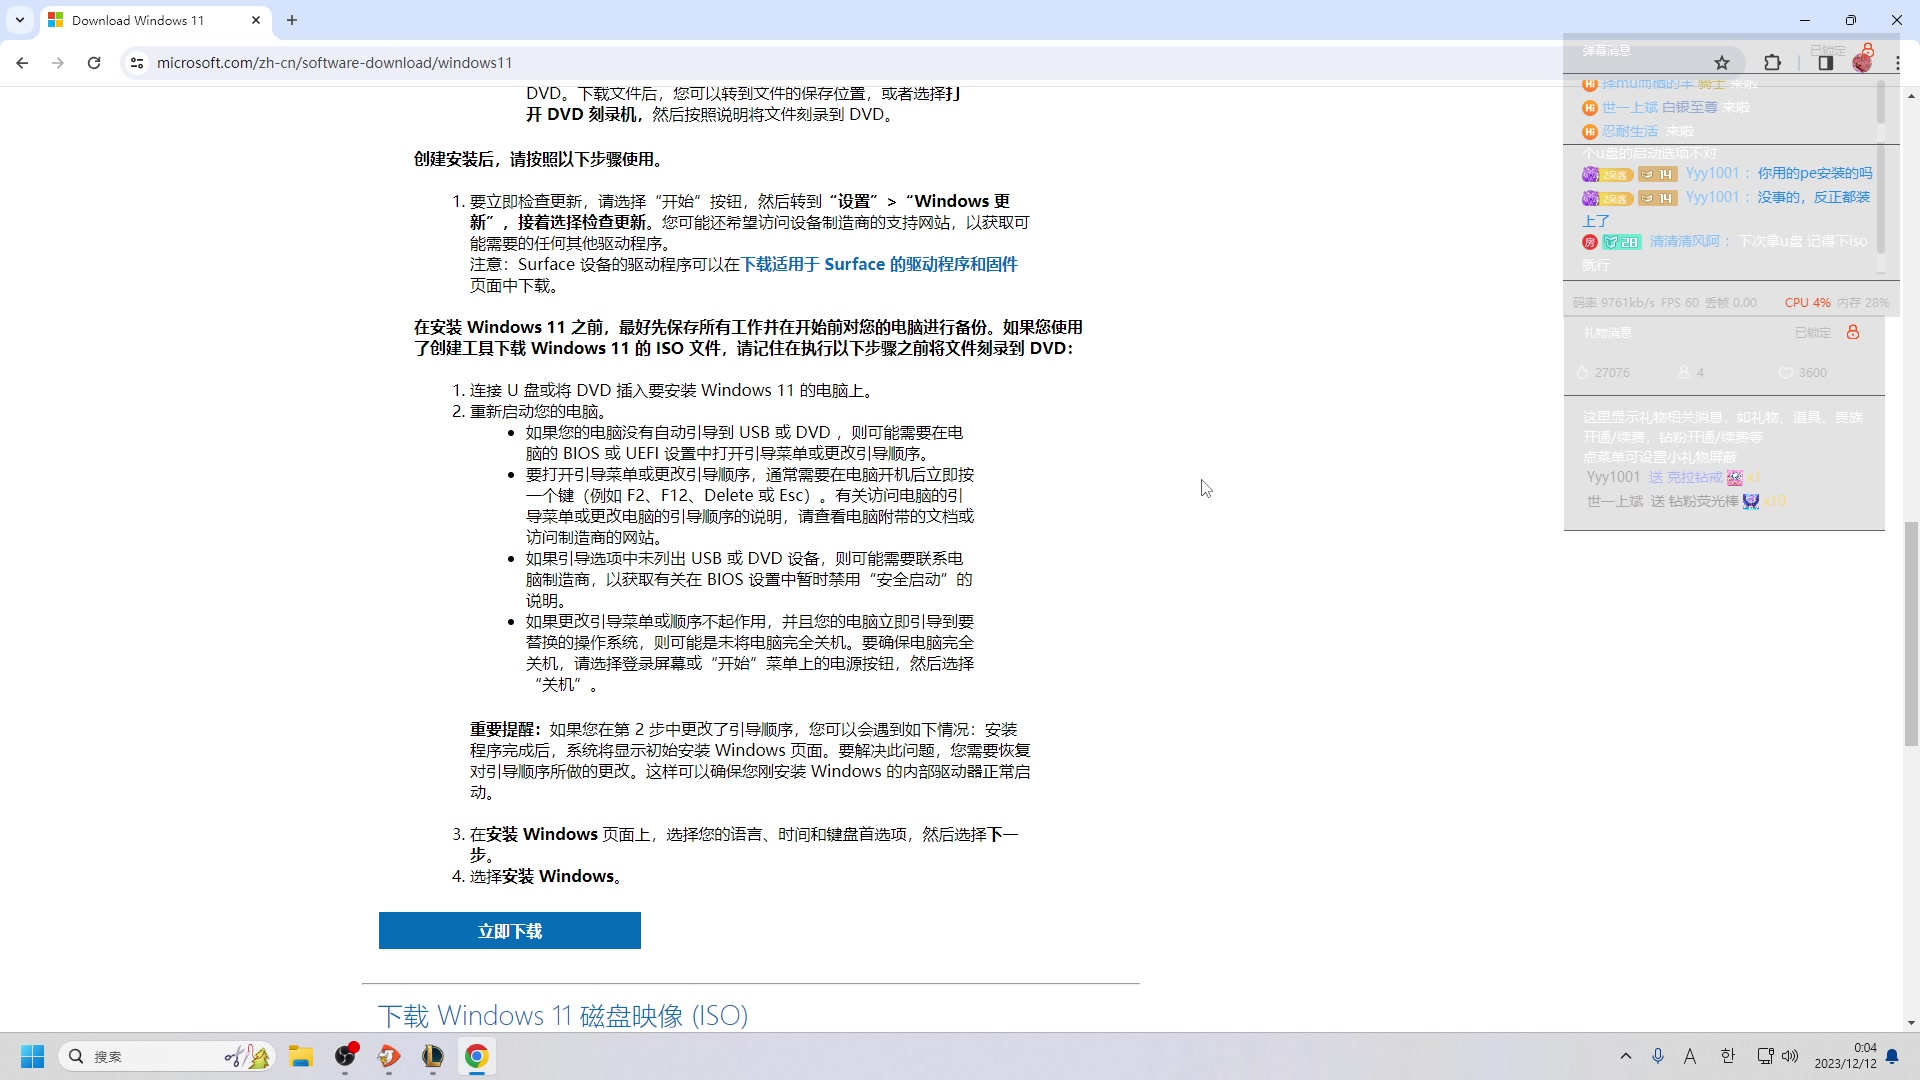Click the 忍耐生活 来啦 welcome message
This screenshot has width=1920, height=1080.
(x=1637, y=131)
